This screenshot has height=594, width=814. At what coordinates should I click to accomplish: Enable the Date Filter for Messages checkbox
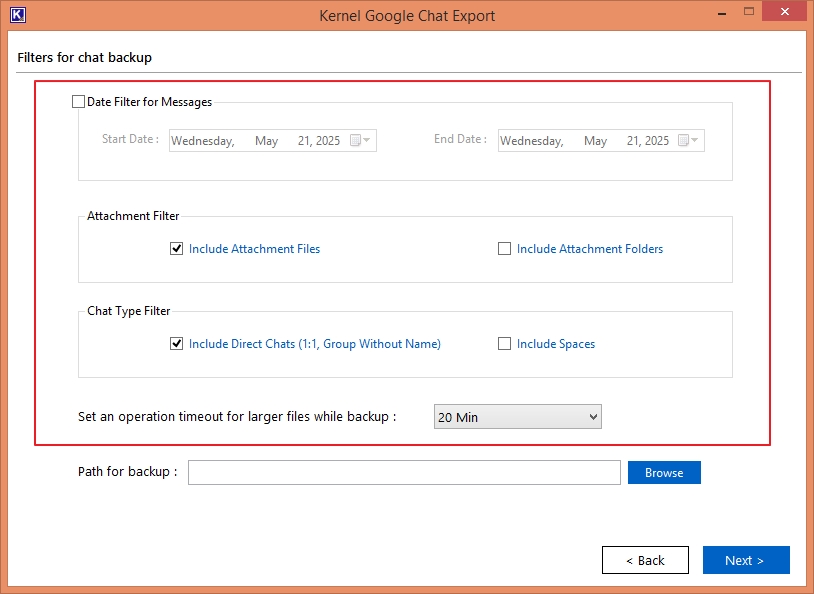tap(78, 102)
